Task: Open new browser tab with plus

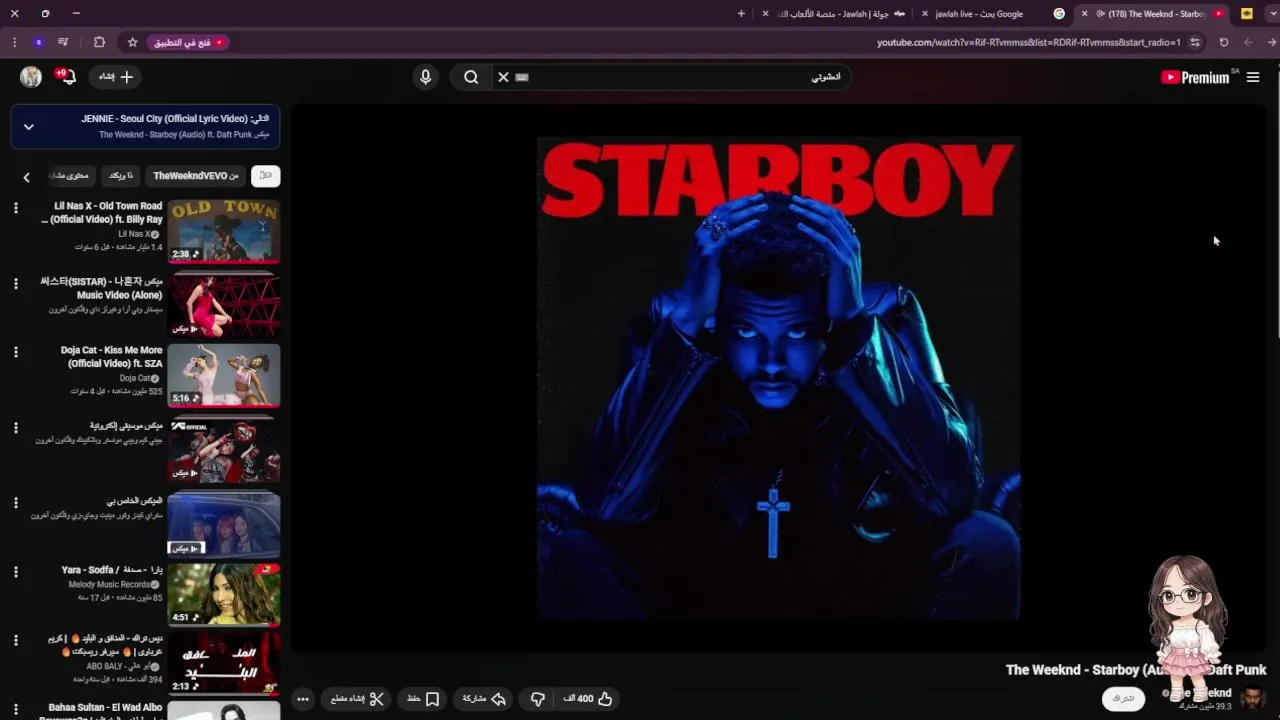Action: click(741, 14)
